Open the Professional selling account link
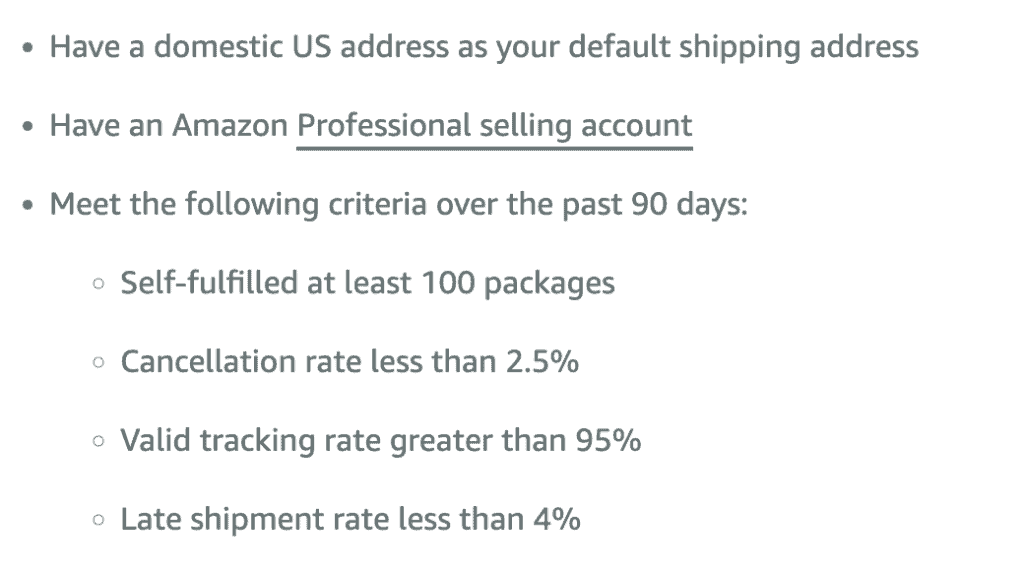1024x571 pixels. click(494, 127)
